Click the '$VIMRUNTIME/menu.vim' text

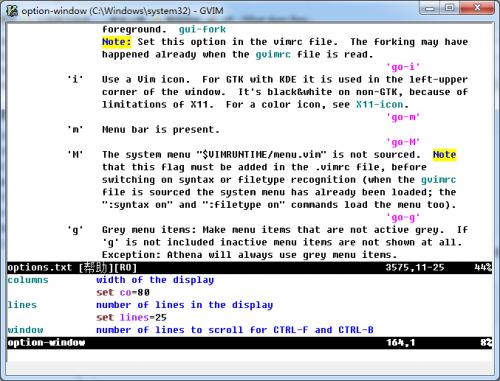point(261,155)
